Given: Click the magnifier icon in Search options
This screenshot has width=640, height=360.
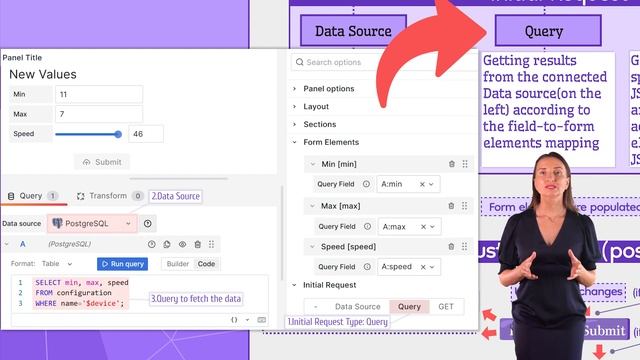Looking at the screenshot, I should tap(300, 62).
